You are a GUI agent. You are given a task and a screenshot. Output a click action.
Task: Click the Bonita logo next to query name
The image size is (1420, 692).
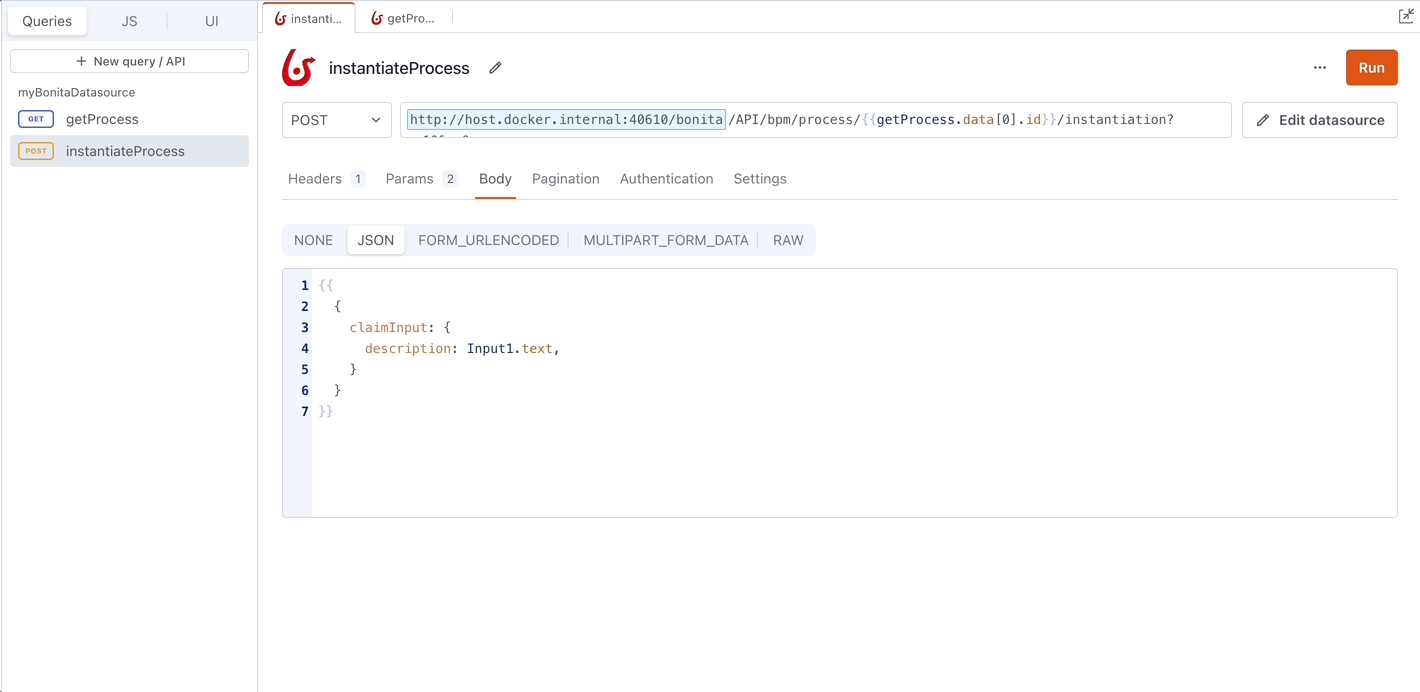[298, 68]
